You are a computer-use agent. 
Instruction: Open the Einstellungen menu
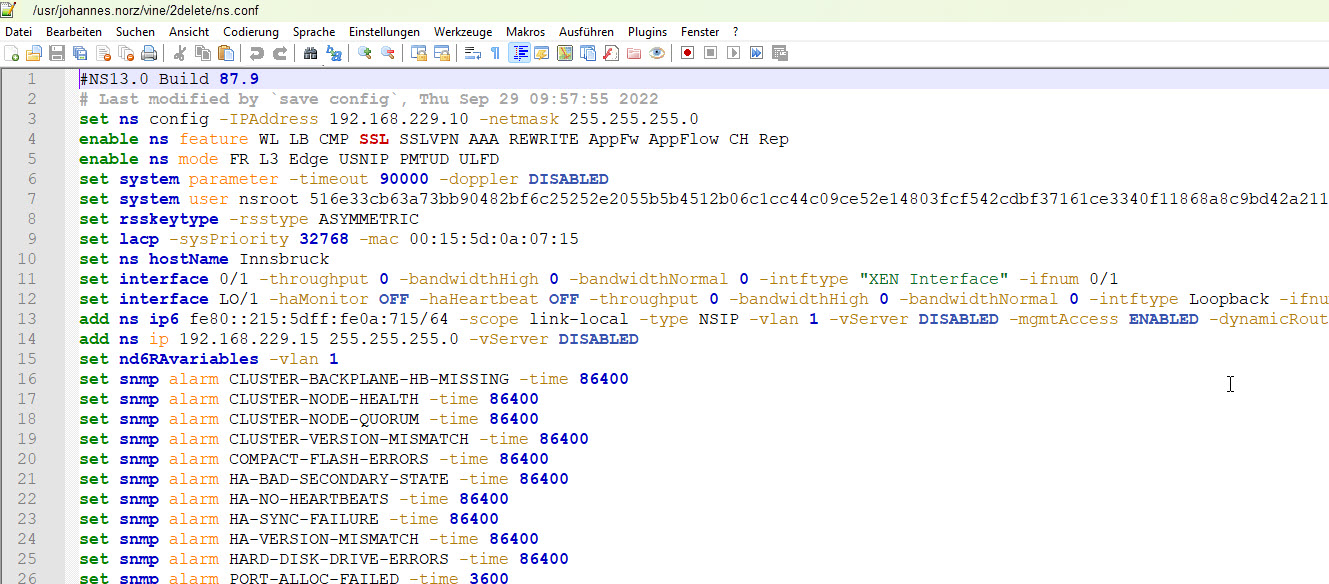(384, 32)
